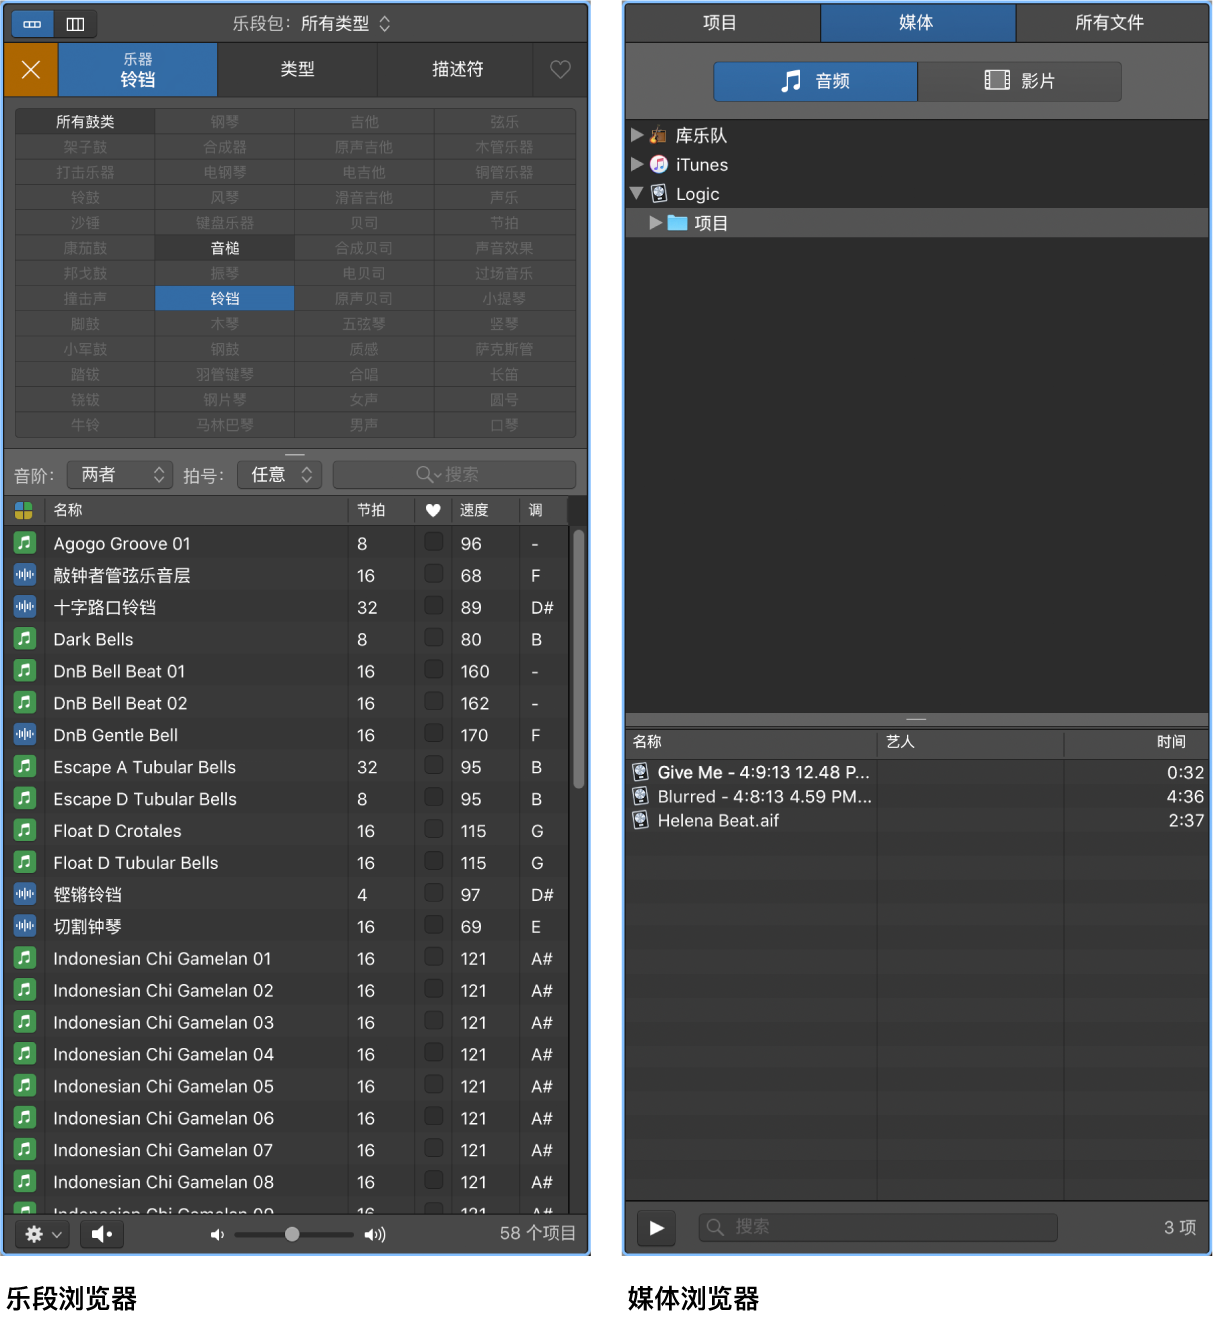The height and width of the screenshot is (1322, 1213).
Task: Click the speaker preview button in loop browser
Action: [x=101, y=1234]
